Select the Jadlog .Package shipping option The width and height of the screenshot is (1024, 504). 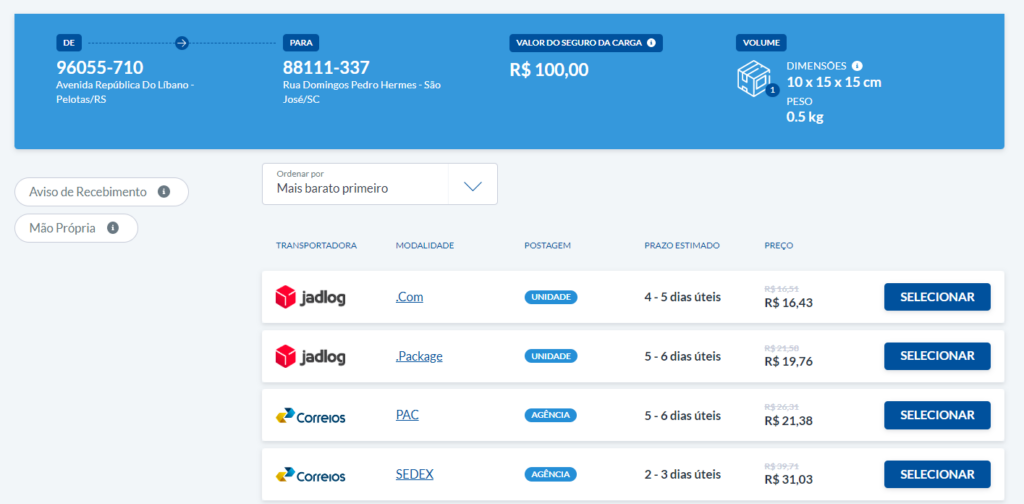coord(937,356)
